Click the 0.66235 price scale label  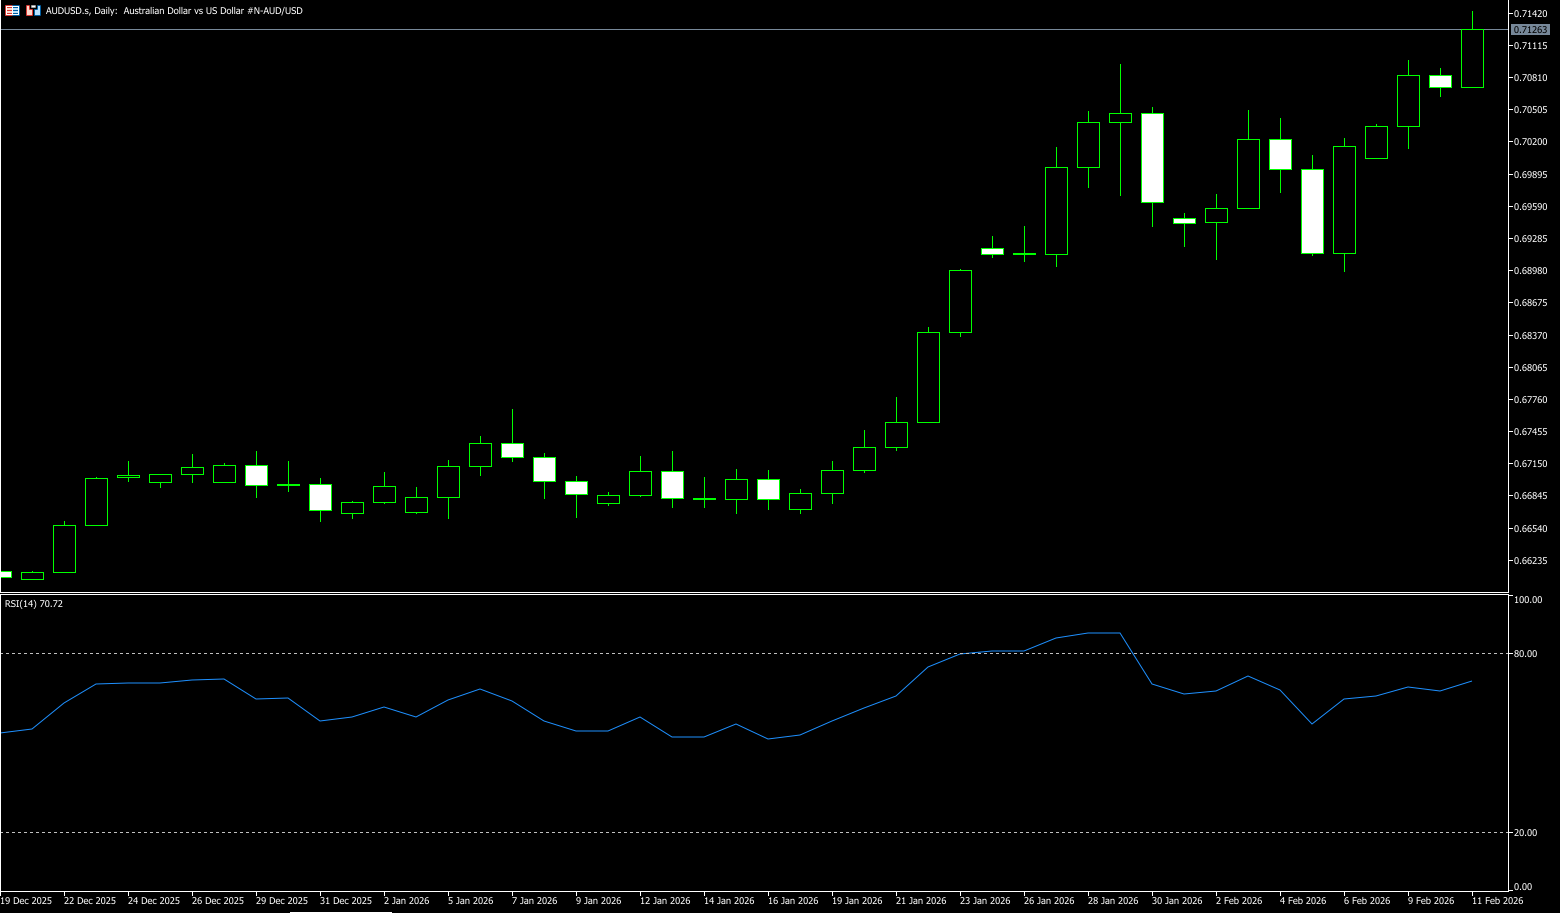point(1531,561)
